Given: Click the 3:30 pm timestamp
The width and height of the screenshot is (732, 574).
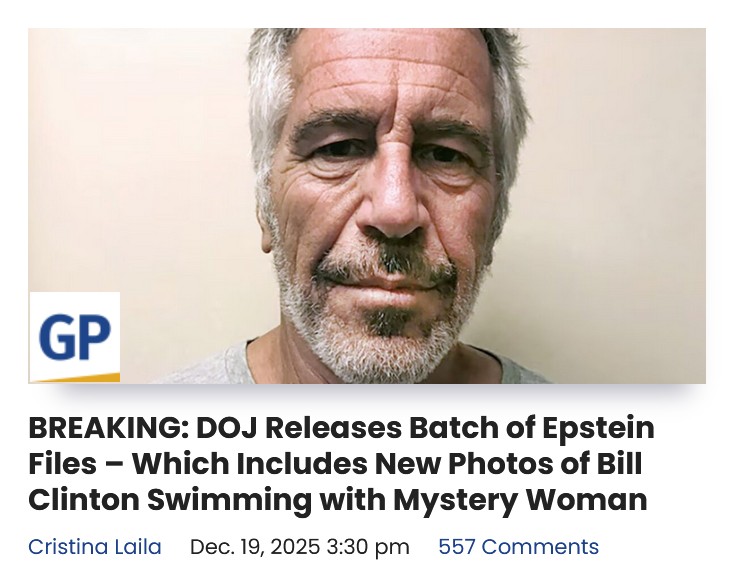Looking at the screenshot, I should tap(368, 547).
